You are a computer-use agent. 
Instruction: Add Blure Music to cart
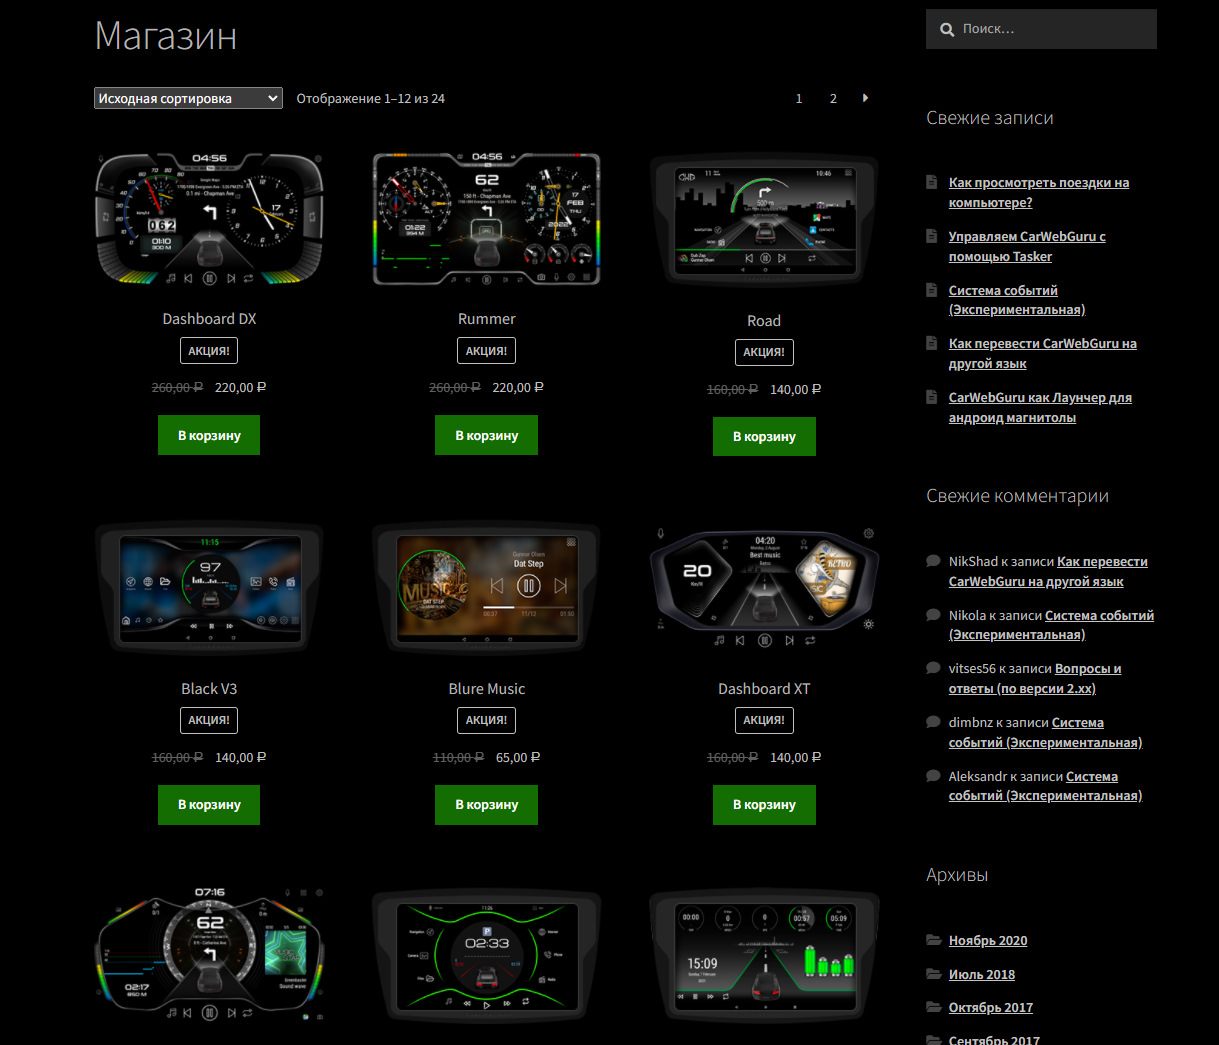(x=486, y=805)
